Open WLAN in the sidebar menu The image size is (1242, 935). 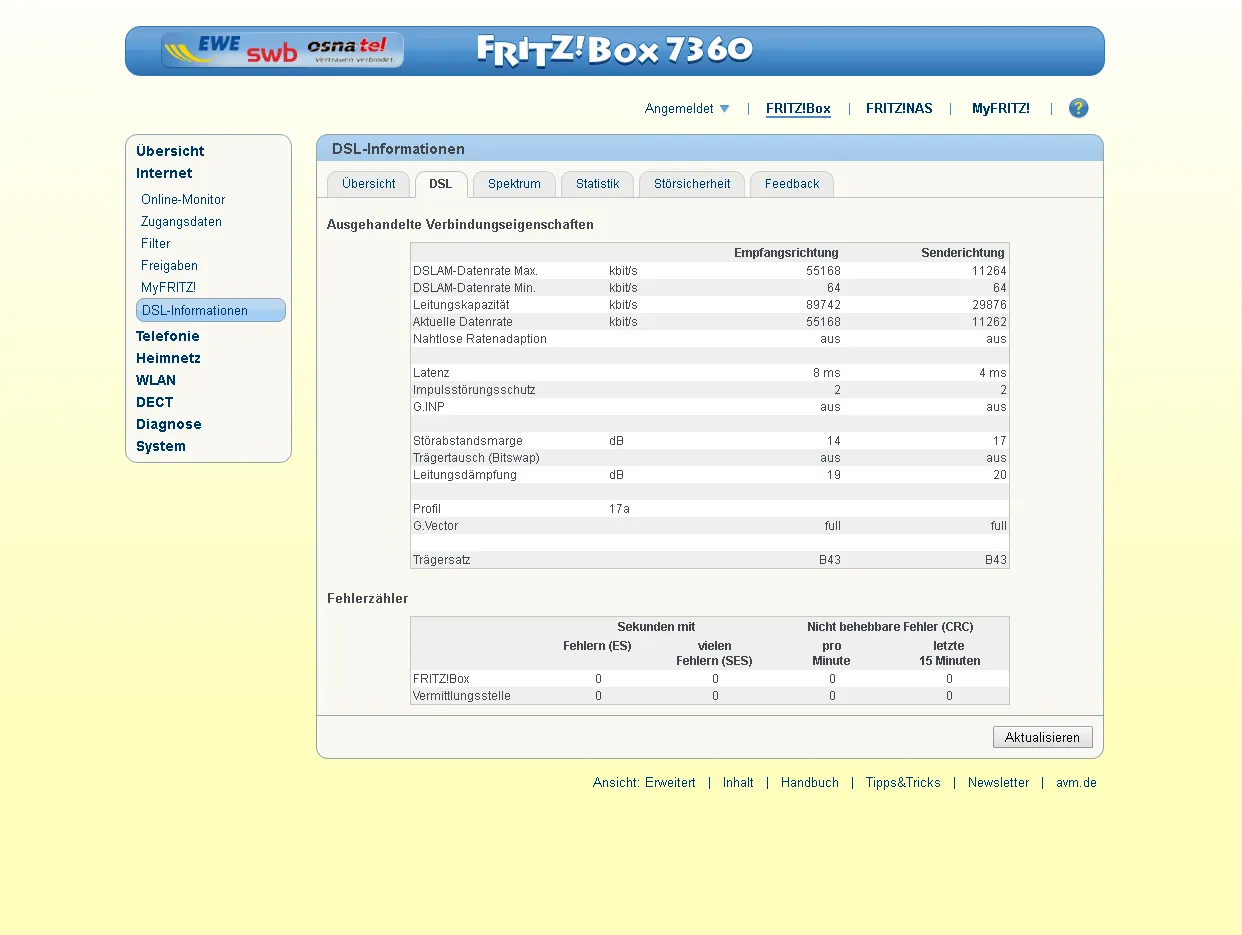tap(156, 380)
